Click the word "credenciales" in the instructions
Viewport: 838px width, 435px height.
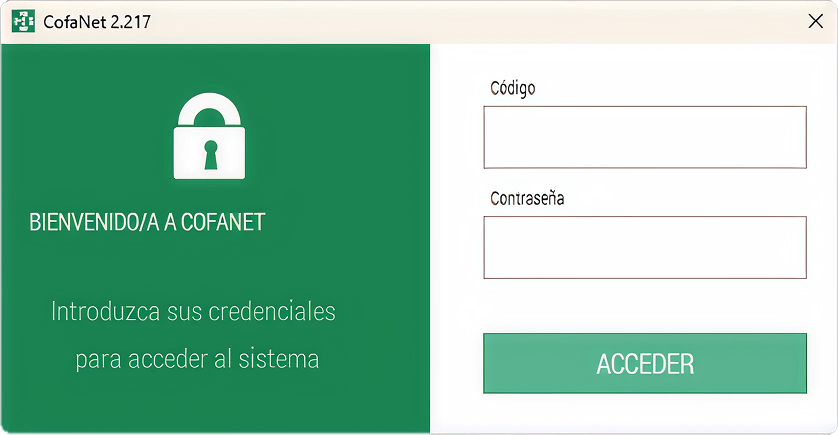tap(272, 311)
